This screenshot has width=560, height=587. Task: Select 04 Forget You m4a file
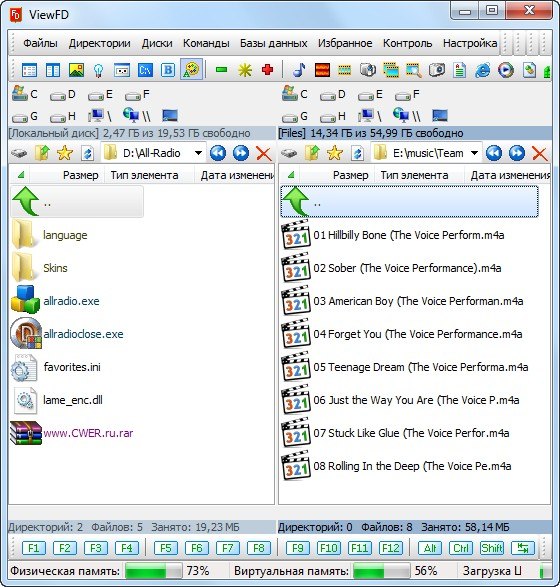402,334
